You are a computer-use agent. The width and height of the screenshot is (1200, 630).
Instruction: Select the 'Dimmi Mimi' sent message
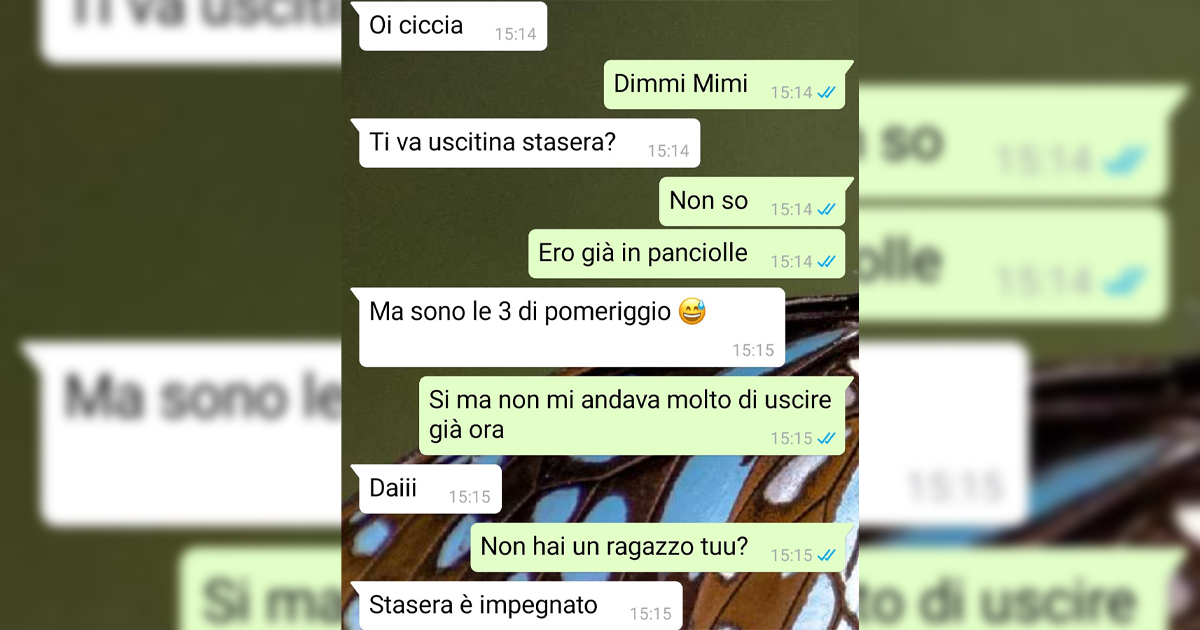(725, 85)
